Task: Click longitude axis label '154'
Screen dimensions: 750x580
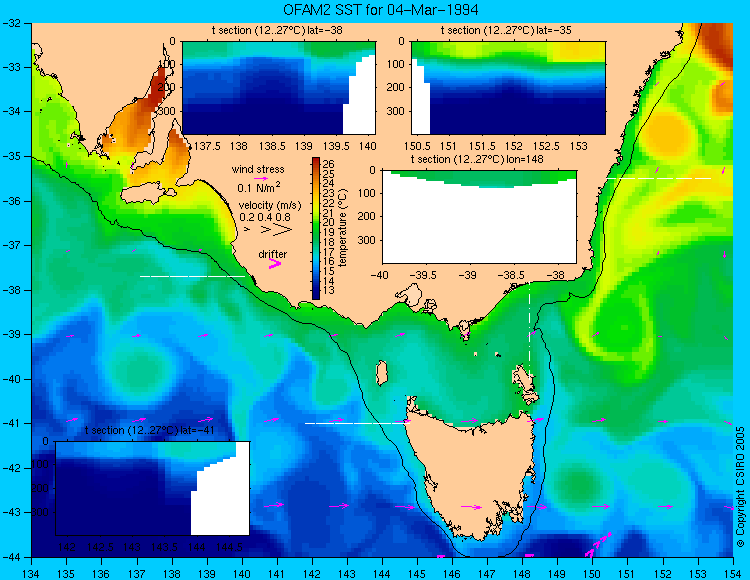Action: 732,574
